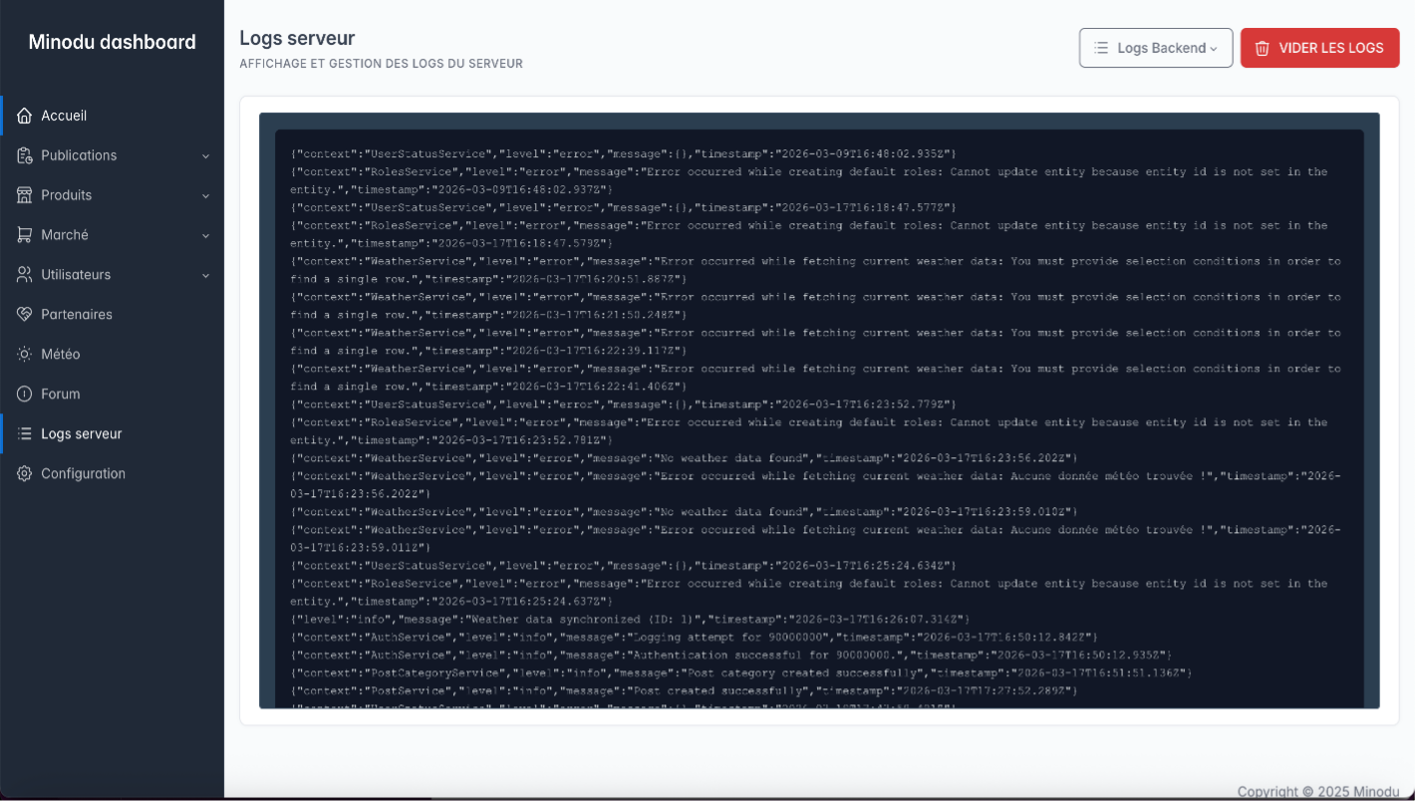The width and height of the screenshot is (1417, 803).
Task: Click the Accueil home icon
Action: click(x=25, y=116)
